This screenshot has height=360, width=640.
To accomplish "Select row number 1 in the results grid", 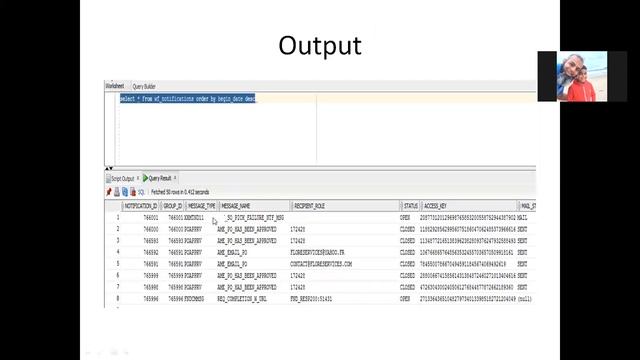I will point(118,218).
